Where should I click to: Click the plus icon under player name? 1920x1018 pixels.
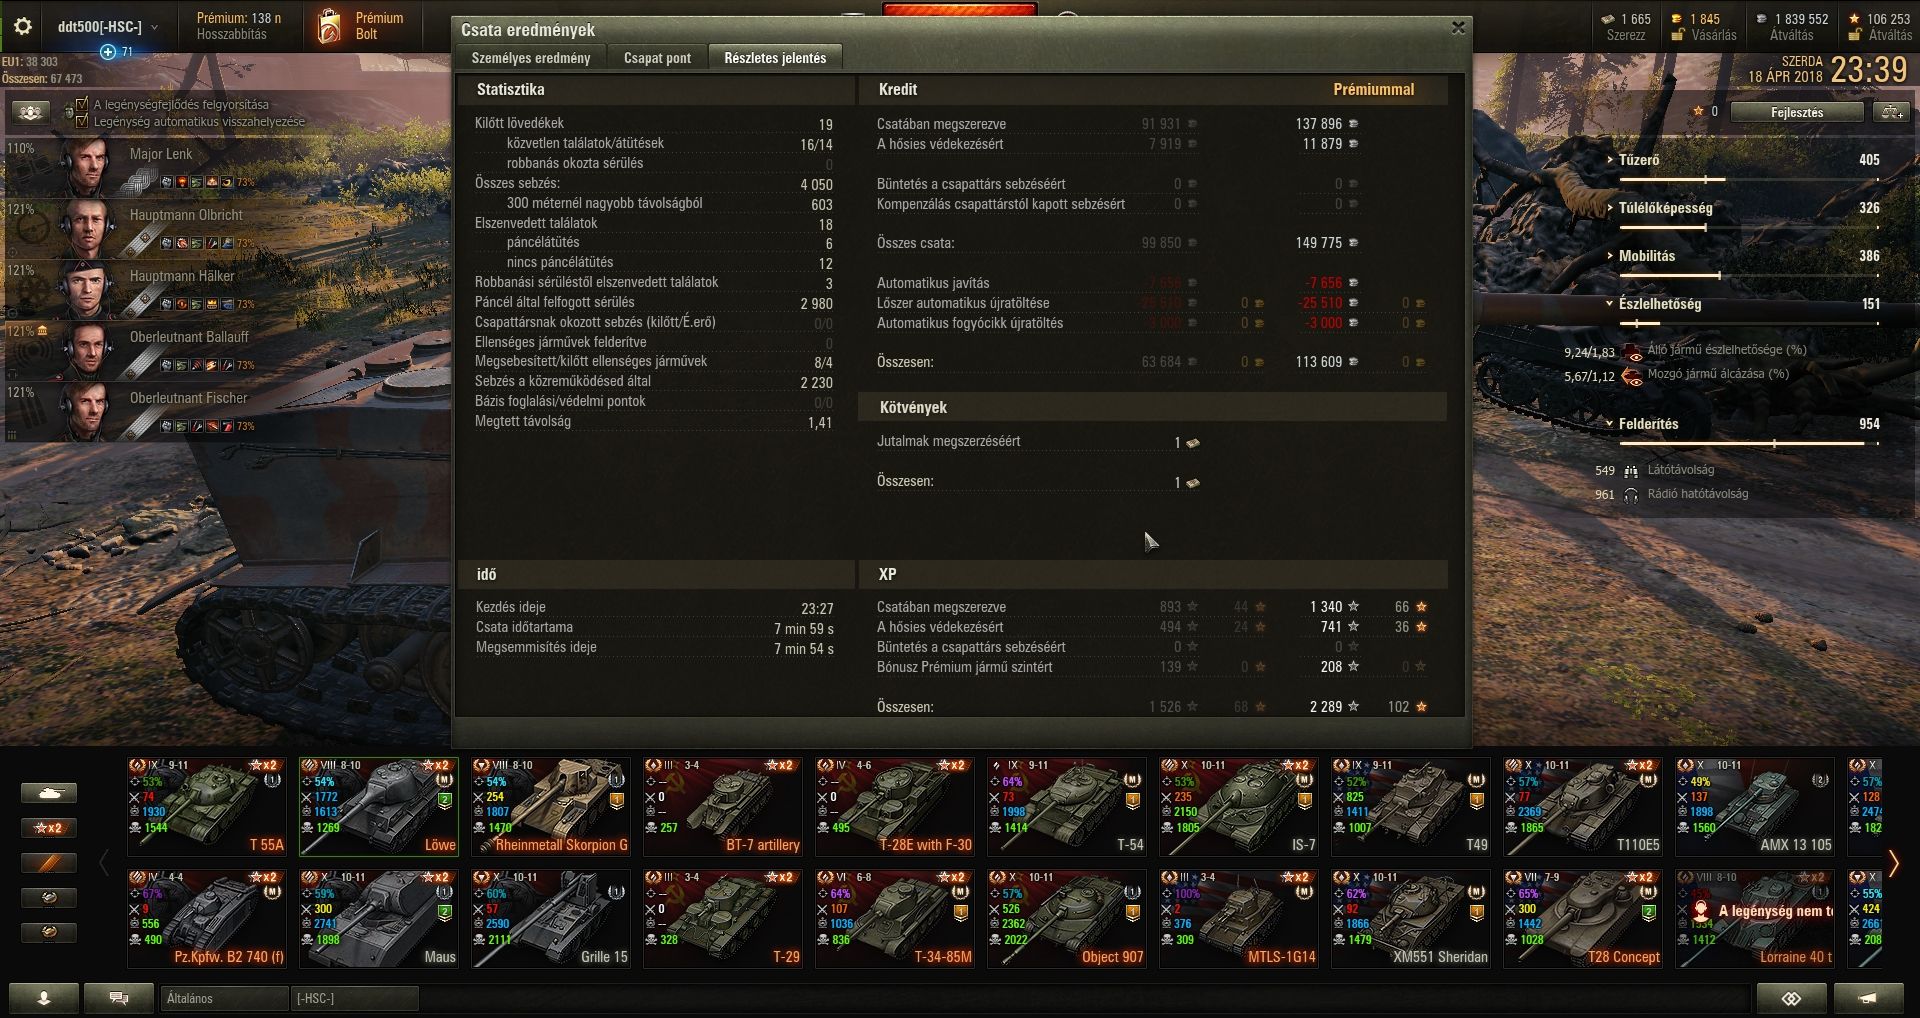click(108, 52)
